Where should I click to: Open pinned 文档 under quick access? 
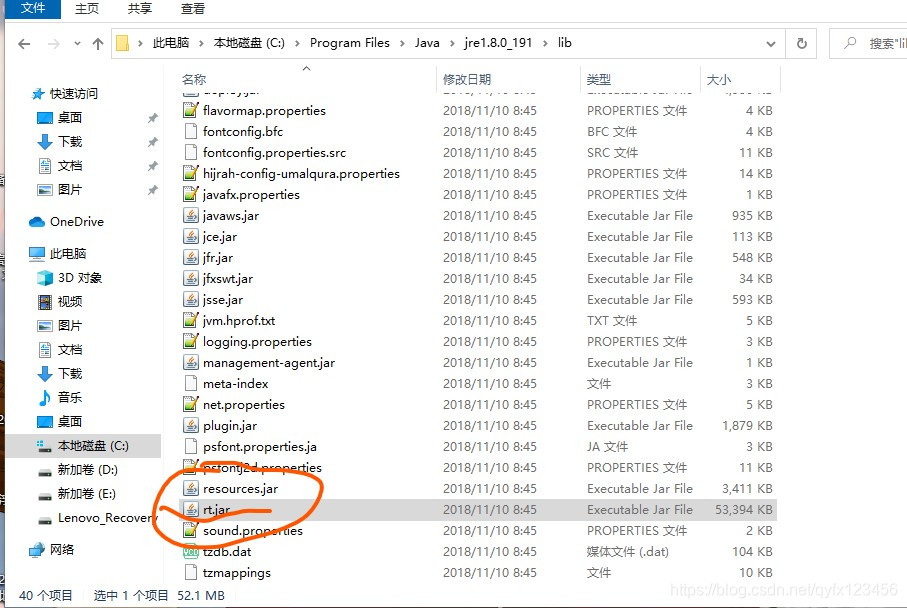pyautogui.click(x=69, y=166)
